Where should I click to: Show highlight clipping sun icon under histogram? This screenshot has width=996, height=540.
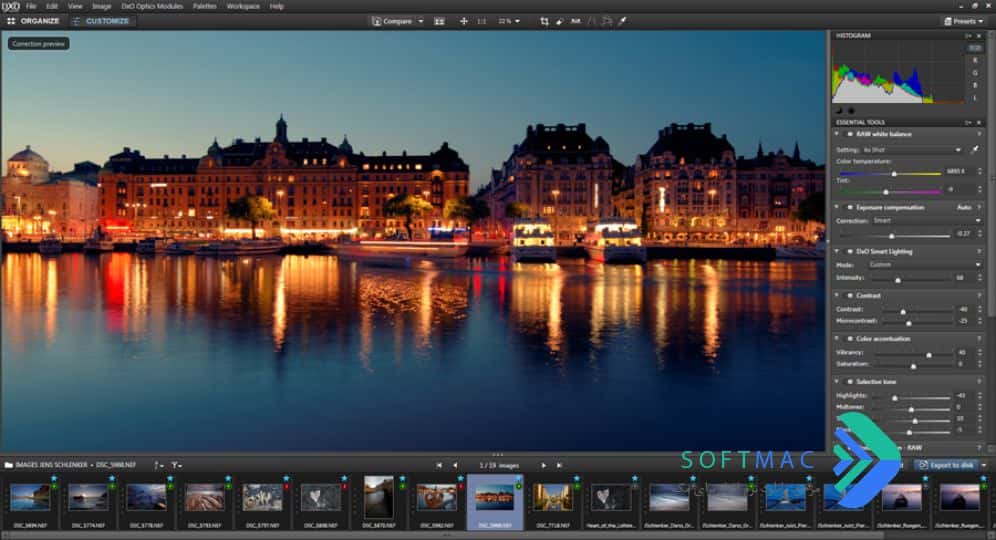[x=851, y=111]
